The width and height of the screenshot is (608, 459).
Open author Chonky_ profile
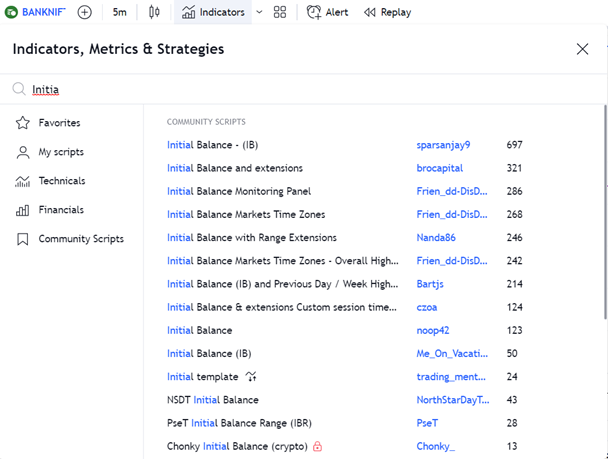coord(435,447)
